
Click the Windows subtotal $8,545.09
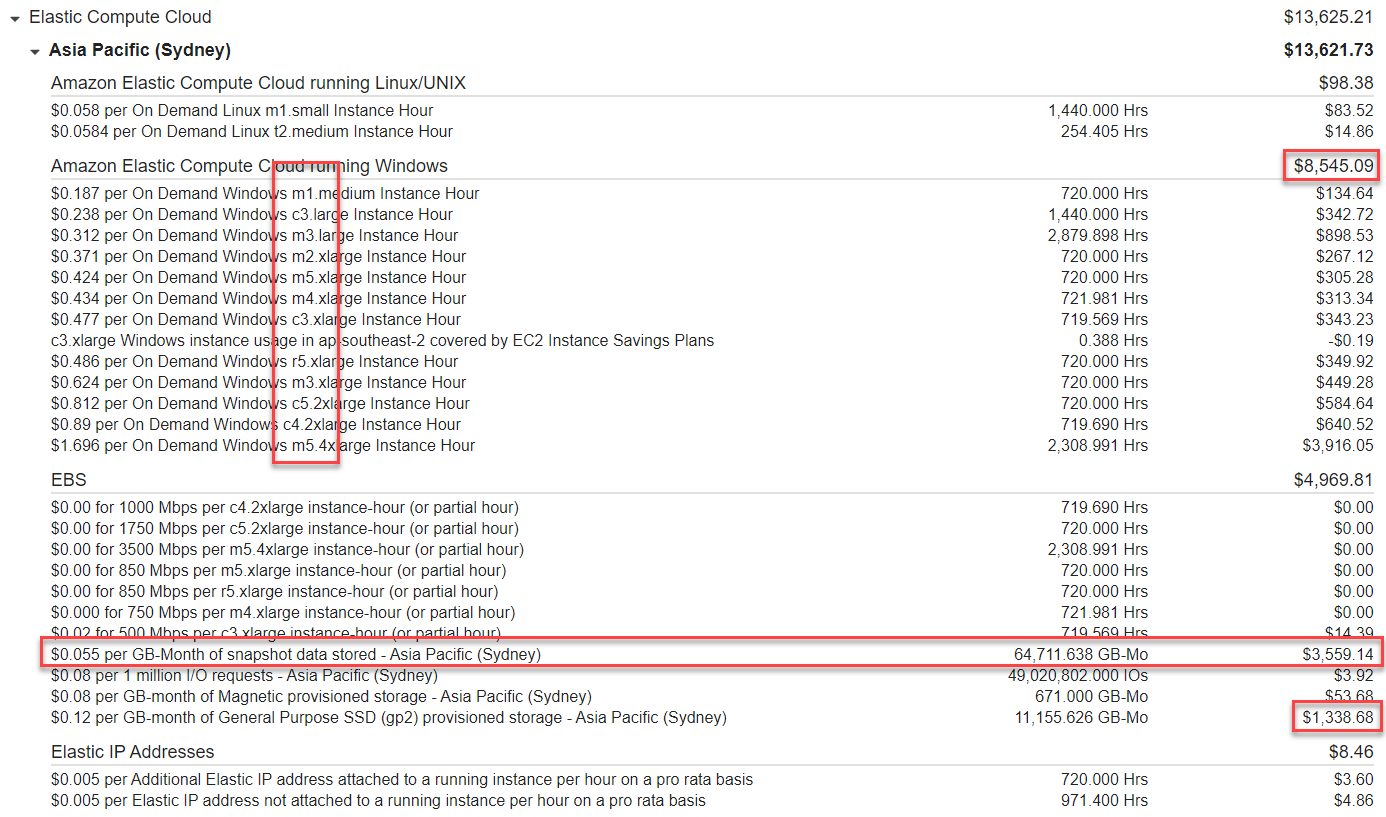point(1329,166)
